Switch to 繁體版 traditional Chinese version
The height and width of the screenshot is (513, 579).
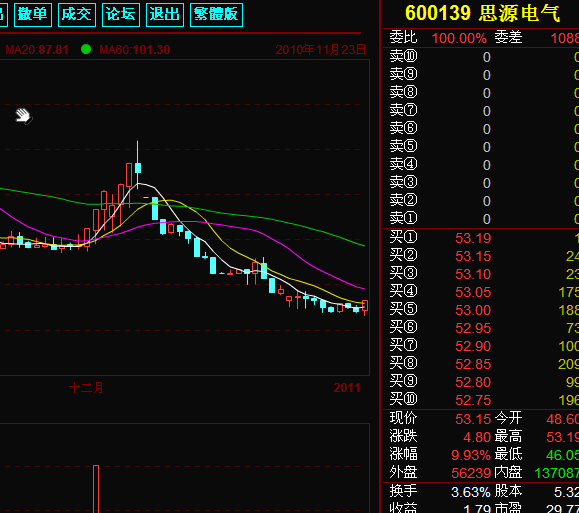tap(216, 15)
